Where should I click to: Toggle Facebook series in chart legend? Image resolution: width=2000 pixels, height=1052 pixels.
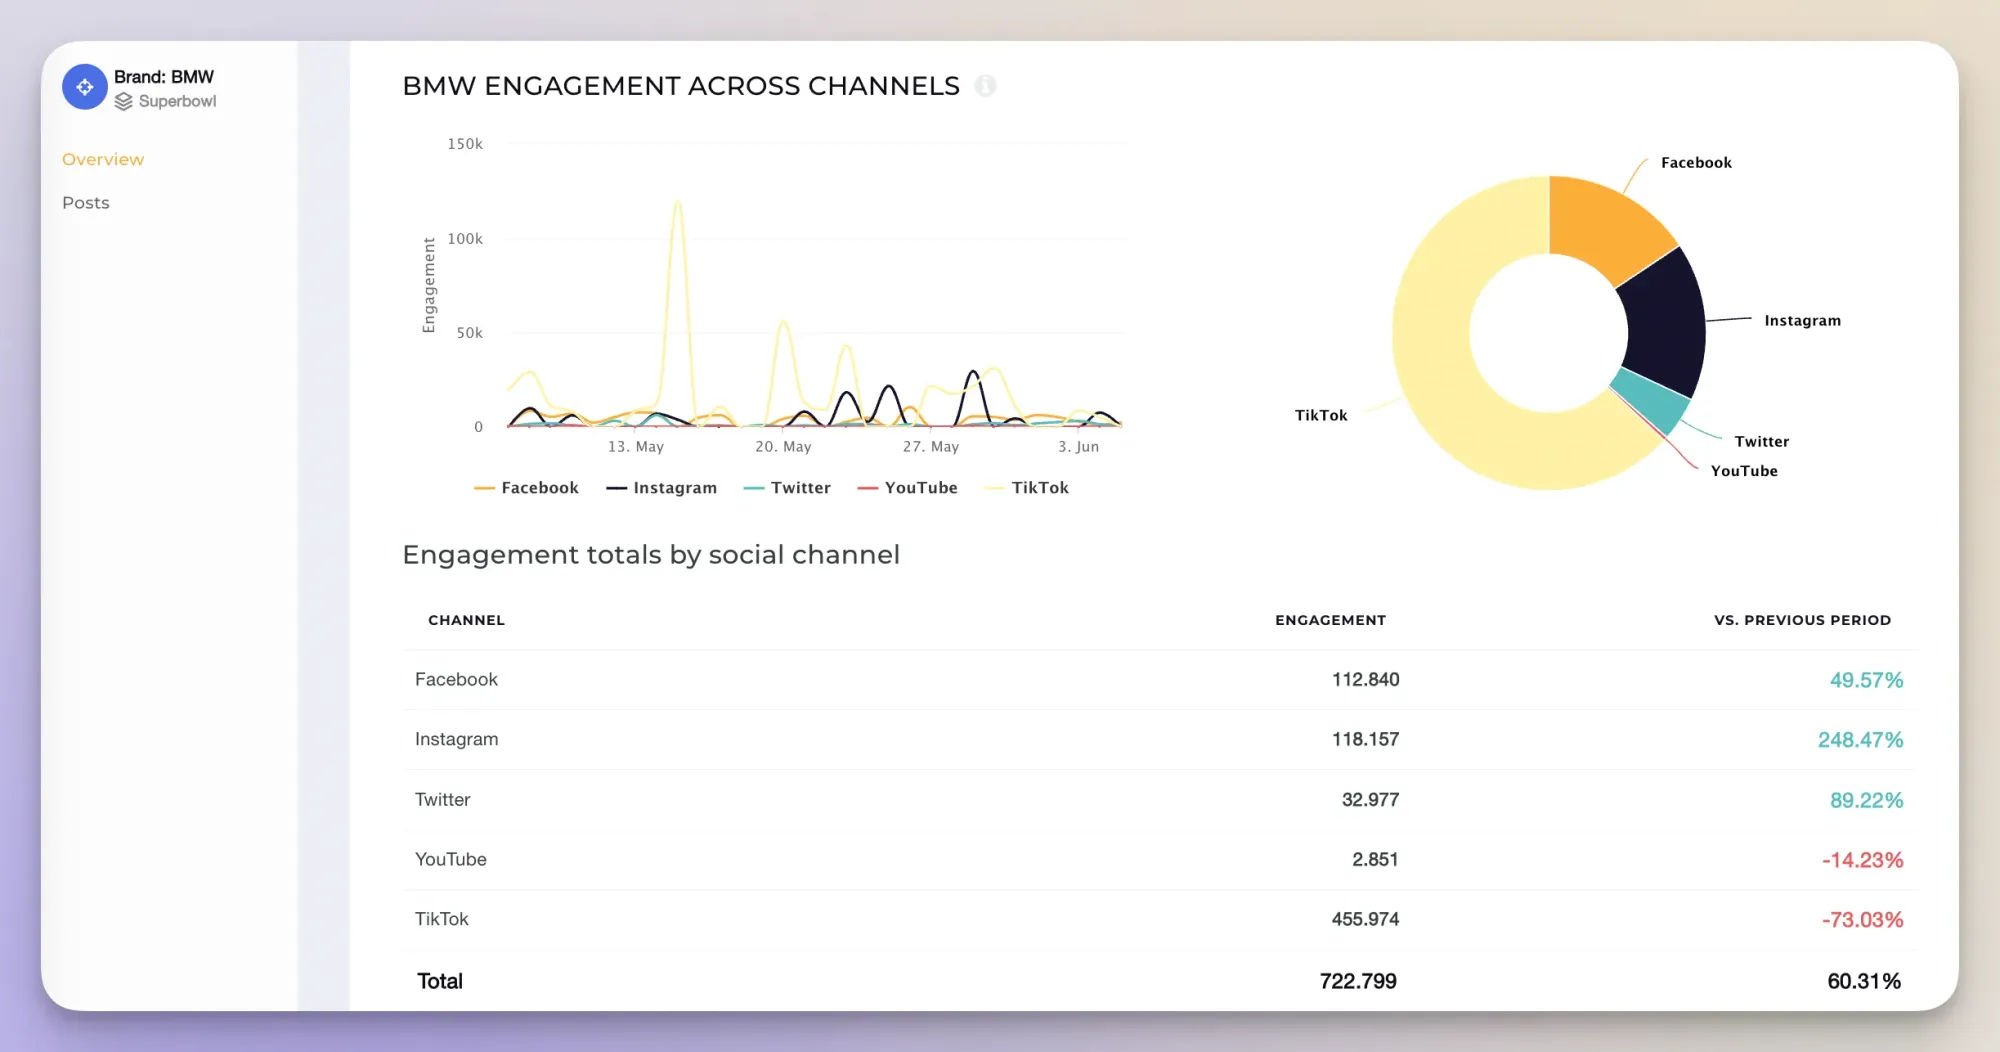pos(526,488)
